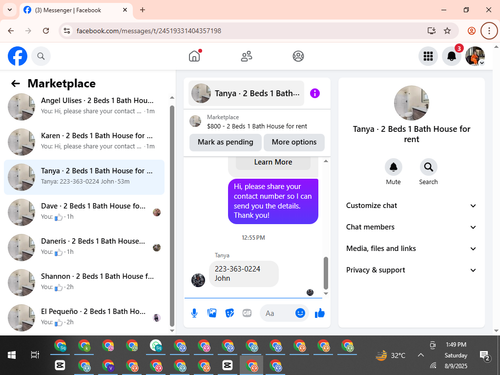The width and height of the screenshot is (500, 375).
Task: Open Task View on taskbar
Action: [x=35, y=355]
